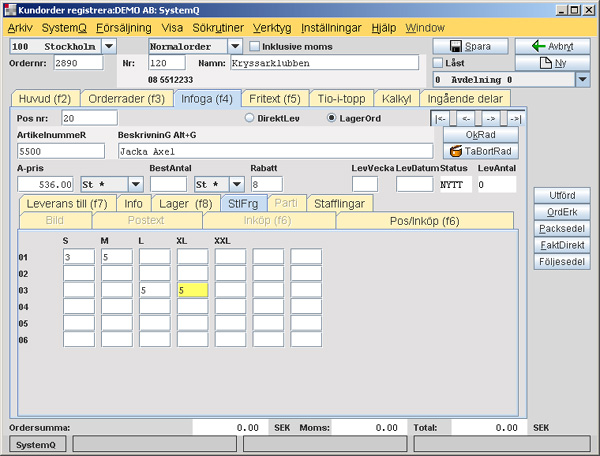Click the empty BestAntal field
600x456 pixels.
[168, 184]
